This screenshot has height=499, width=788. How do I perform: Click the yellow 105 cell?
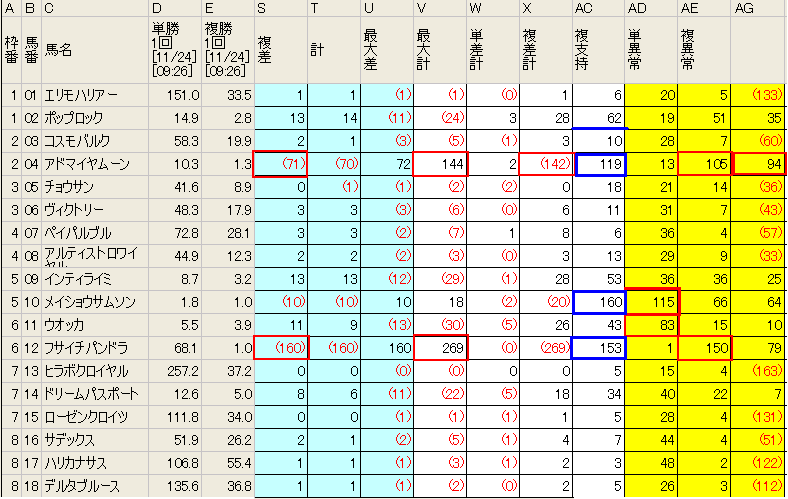[x=705, y=164]
